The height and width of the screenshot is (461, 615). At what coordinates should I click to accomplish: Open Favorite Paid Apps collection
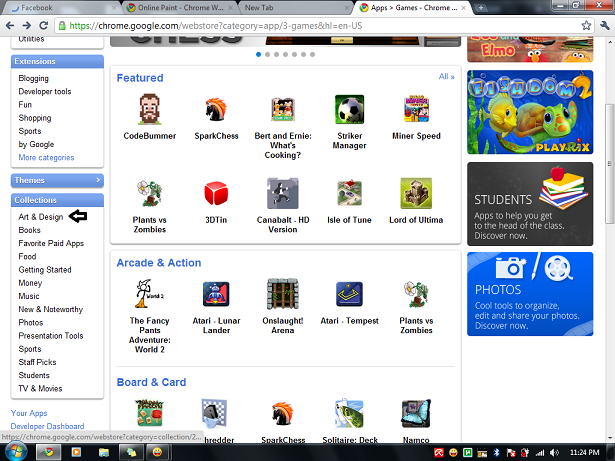point(51,243)
